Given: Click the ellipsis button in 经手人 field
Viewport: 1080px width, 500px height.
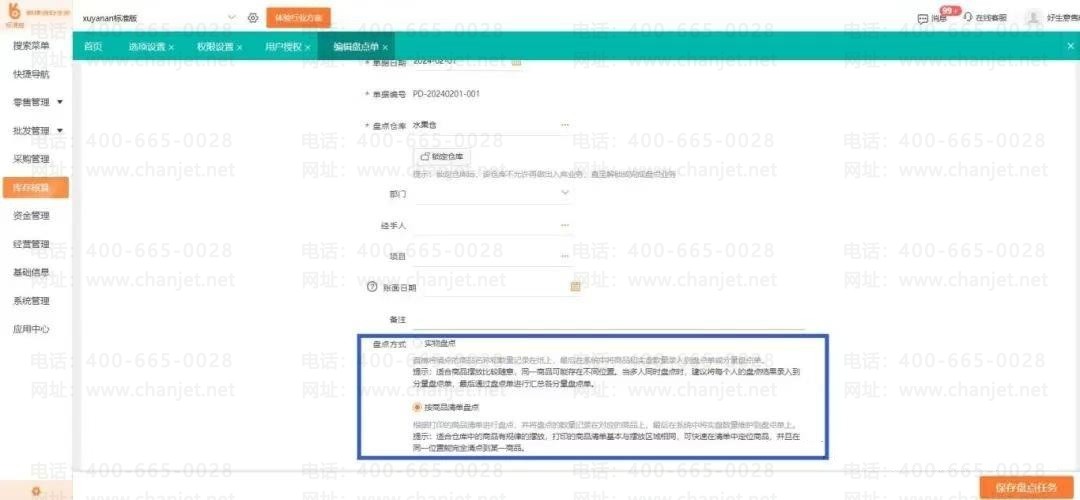Looking at the screenshot, I should [565, 225].
